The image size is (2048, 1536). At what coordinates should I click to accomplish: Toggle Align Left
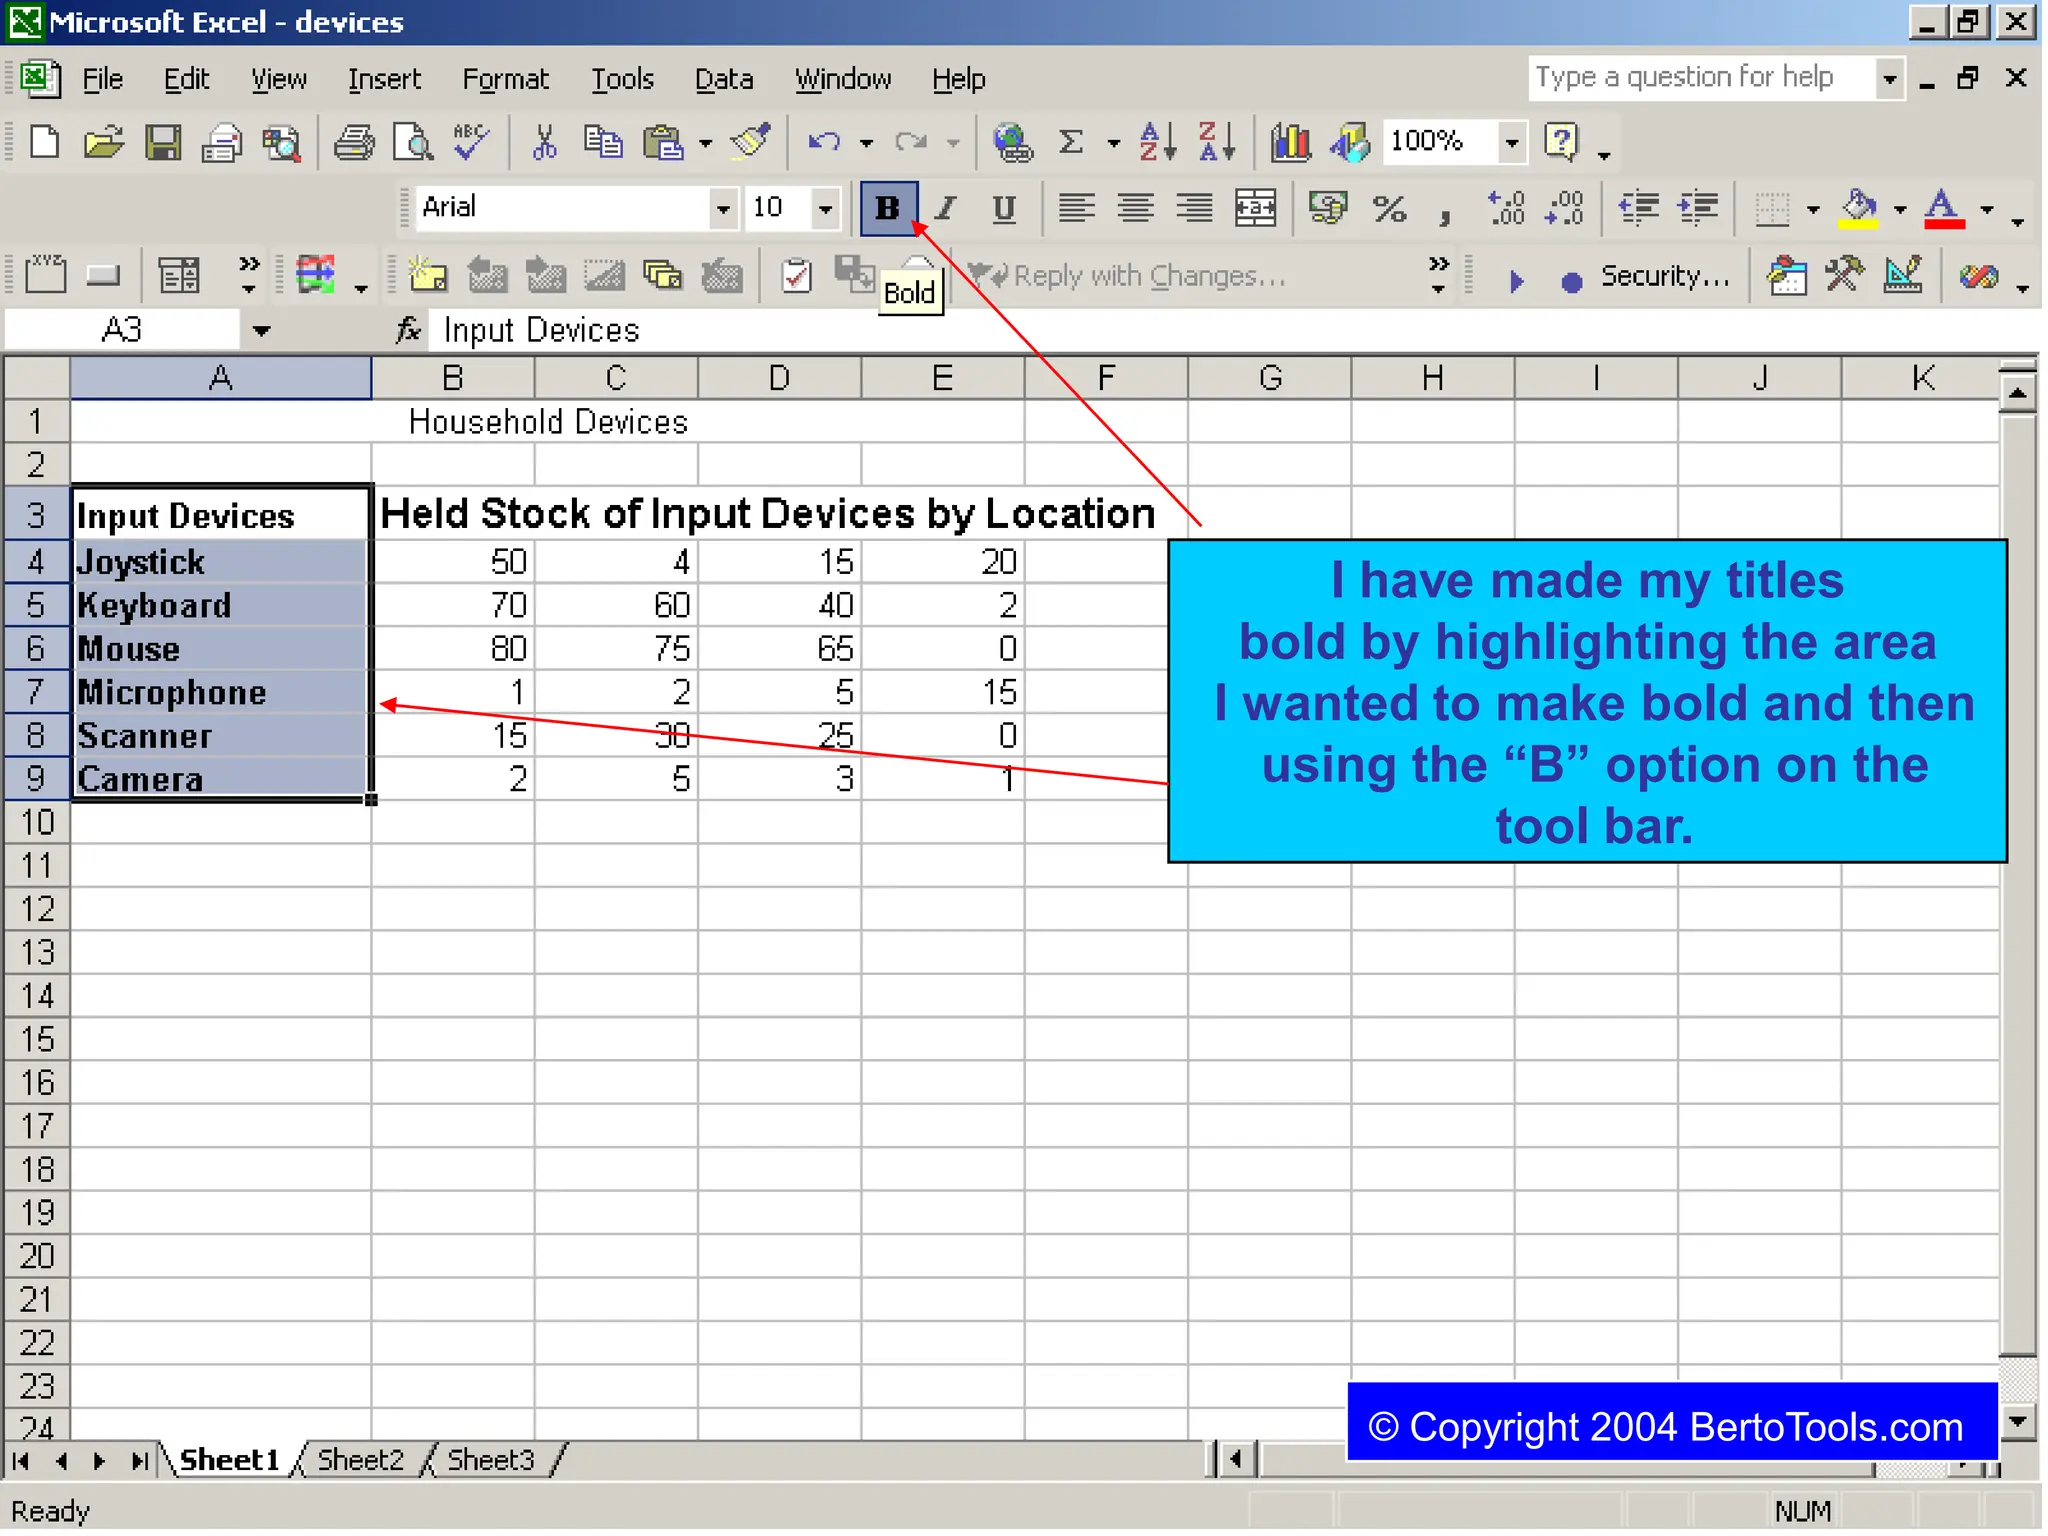tap(1076, 208)
